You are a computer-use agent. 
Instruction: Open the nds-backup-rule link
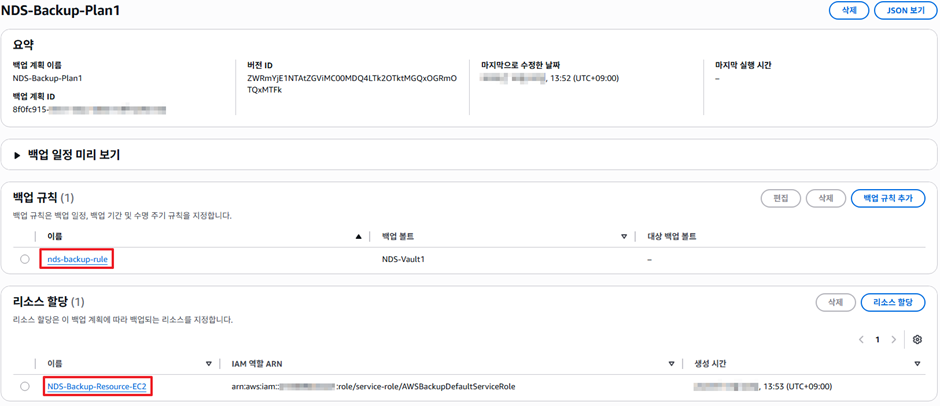pyautogui.click(x=78, y=259)
